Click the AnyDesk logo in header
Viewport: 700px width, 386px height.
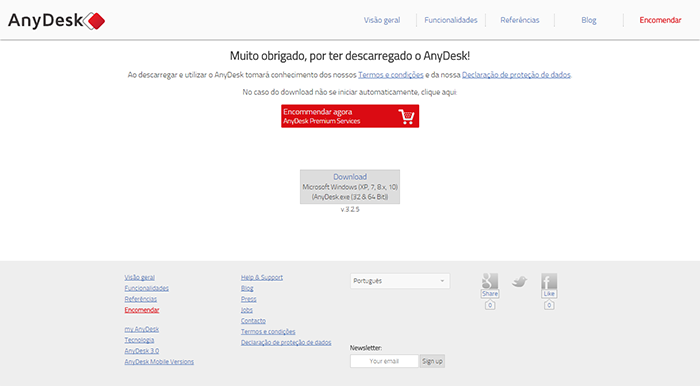point(56,21)
